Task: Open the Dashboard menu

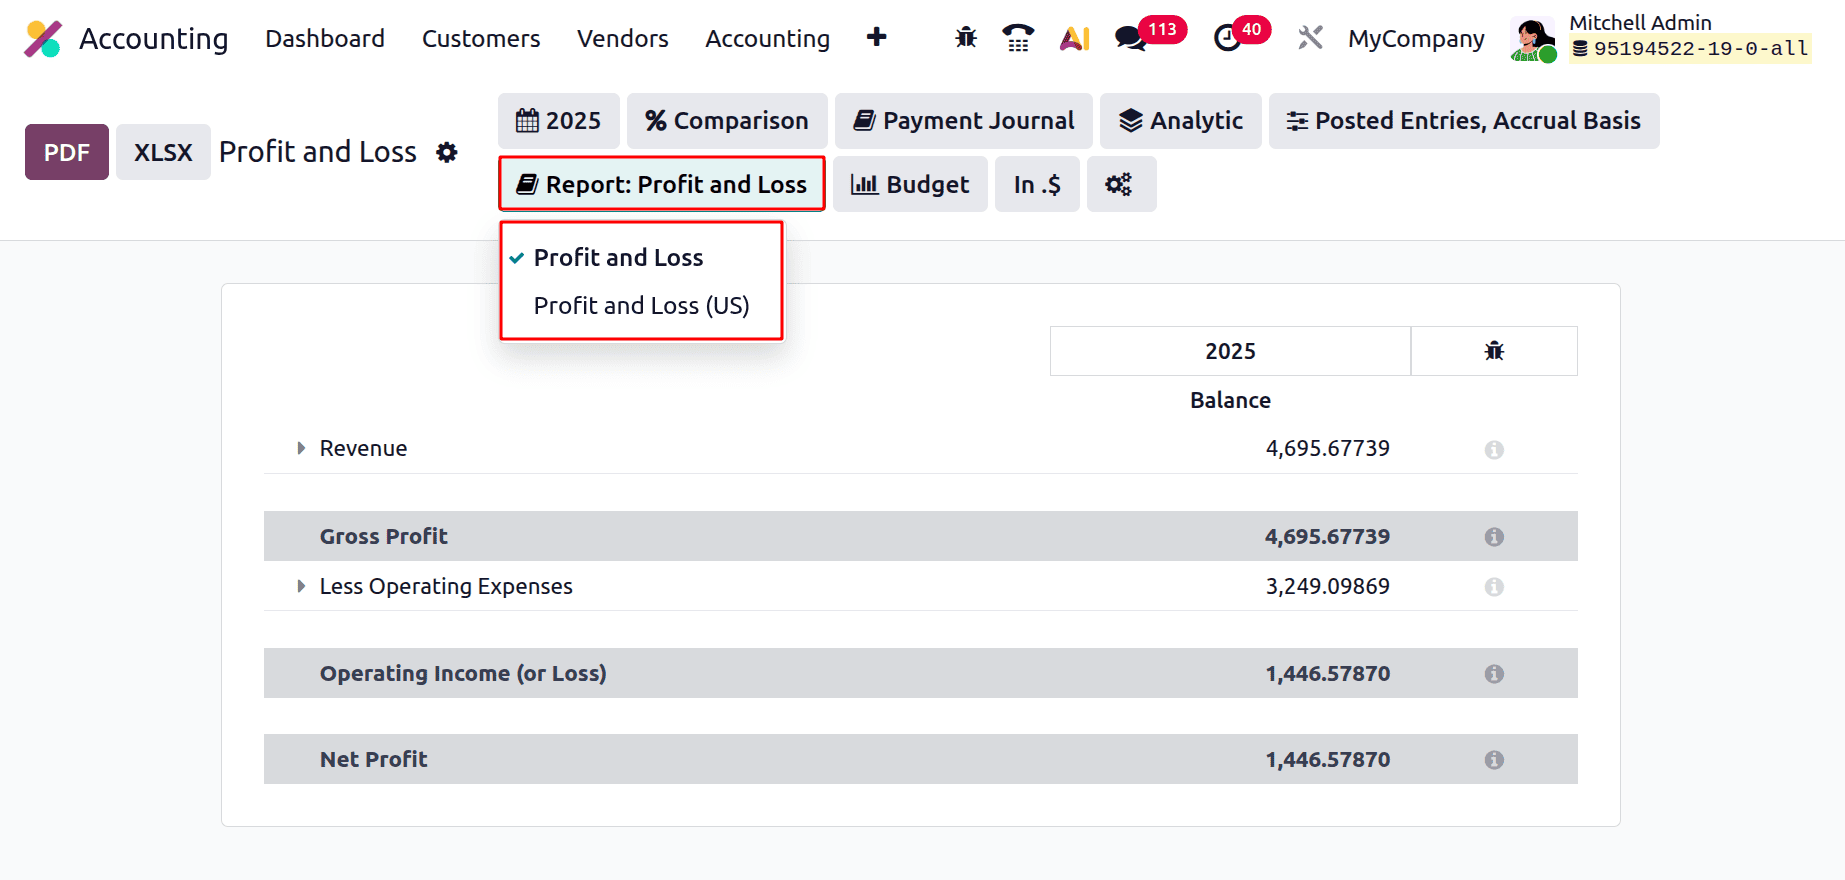Action: click(x=325, y=38)
